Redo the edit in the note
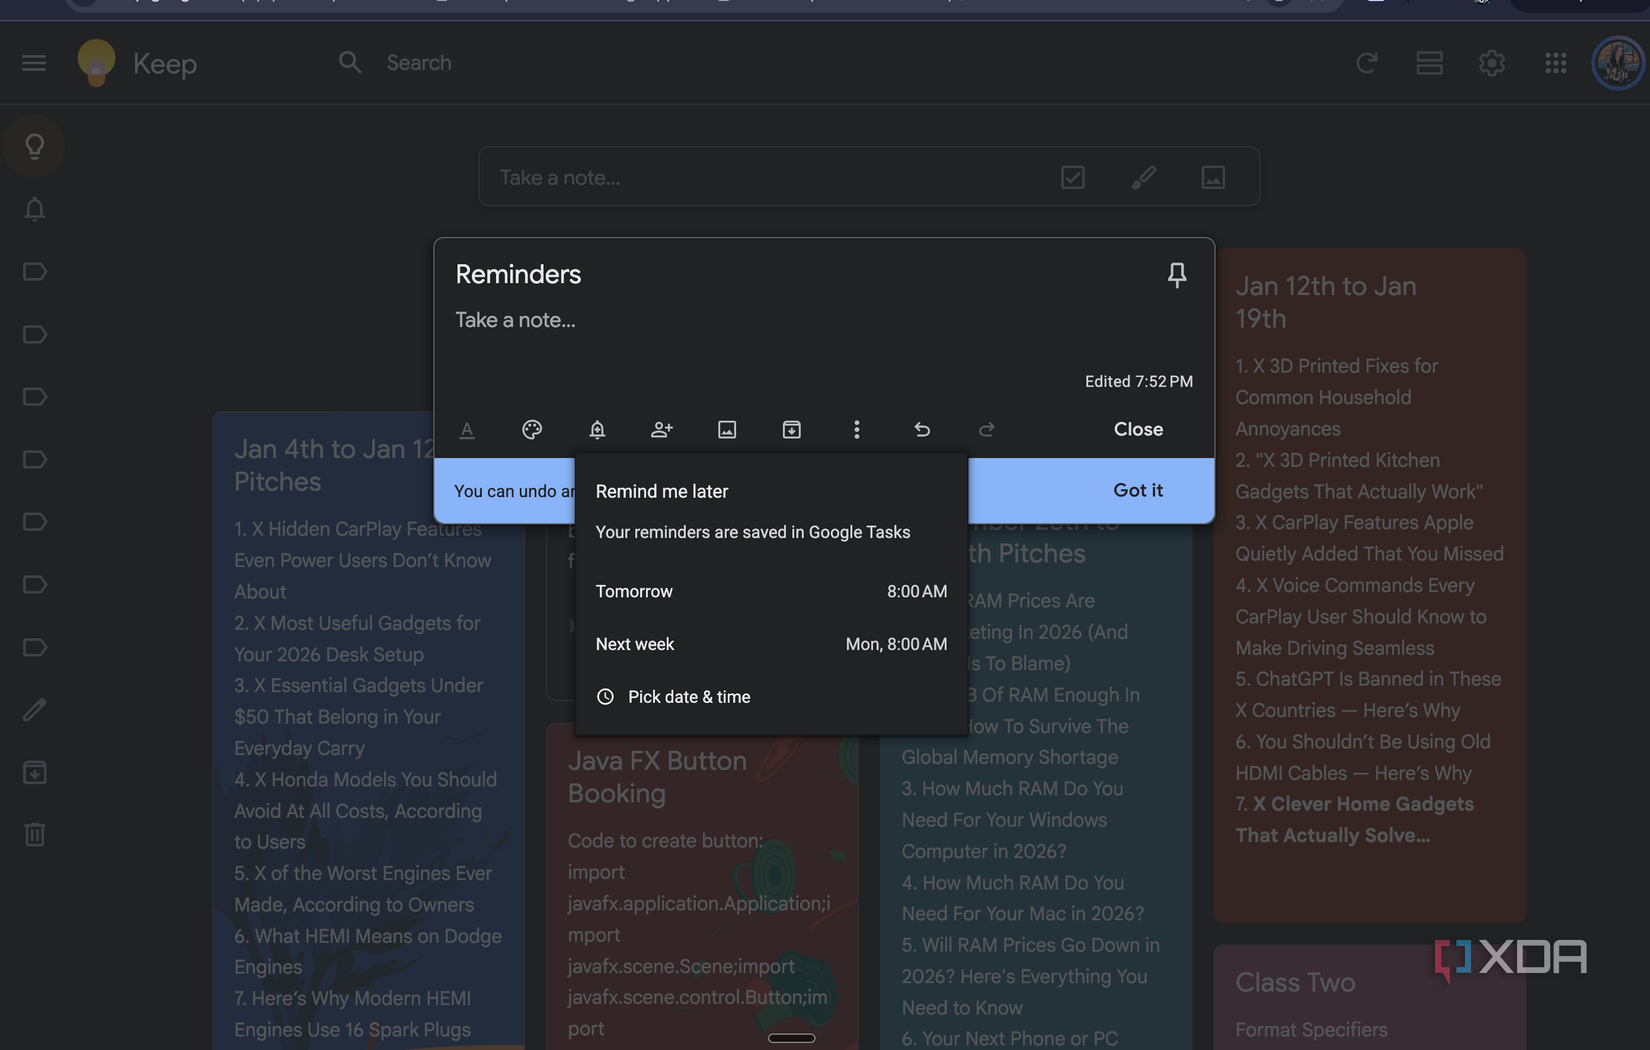The image size is (1650, 1050). [x=987, y=430]
